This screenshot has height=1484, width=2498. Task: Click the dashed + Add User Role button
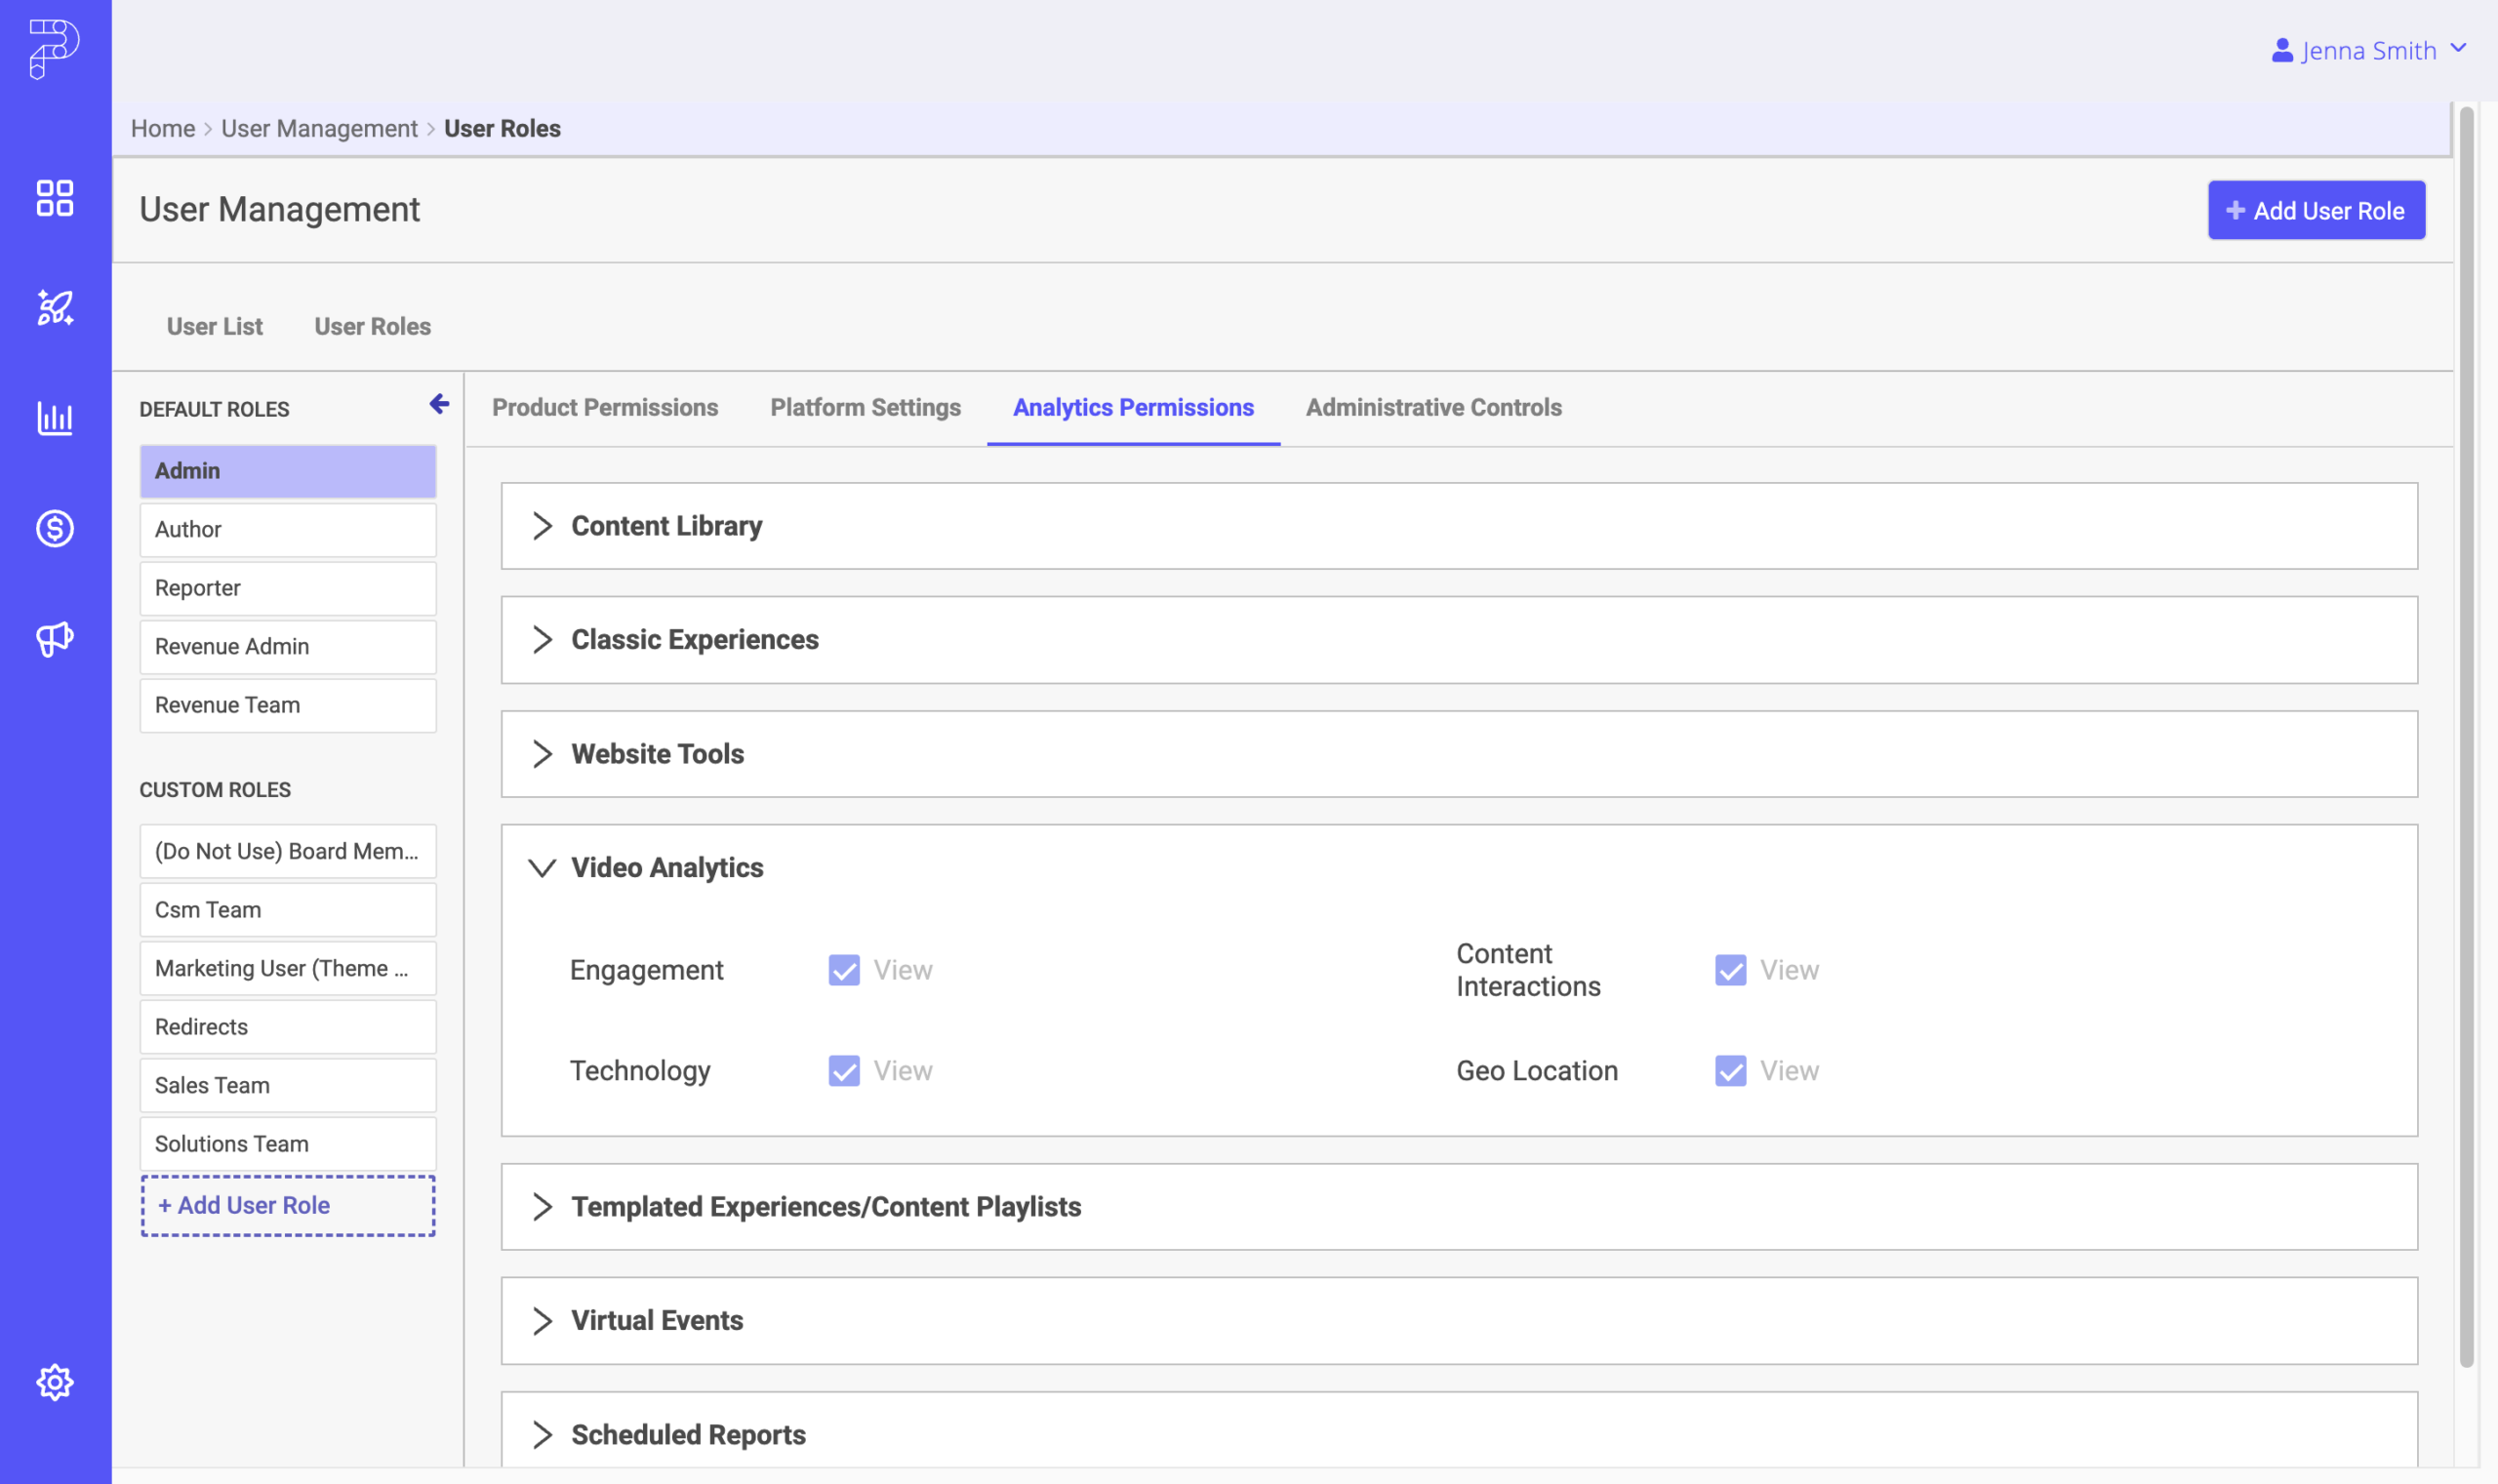coord(288,1205)
